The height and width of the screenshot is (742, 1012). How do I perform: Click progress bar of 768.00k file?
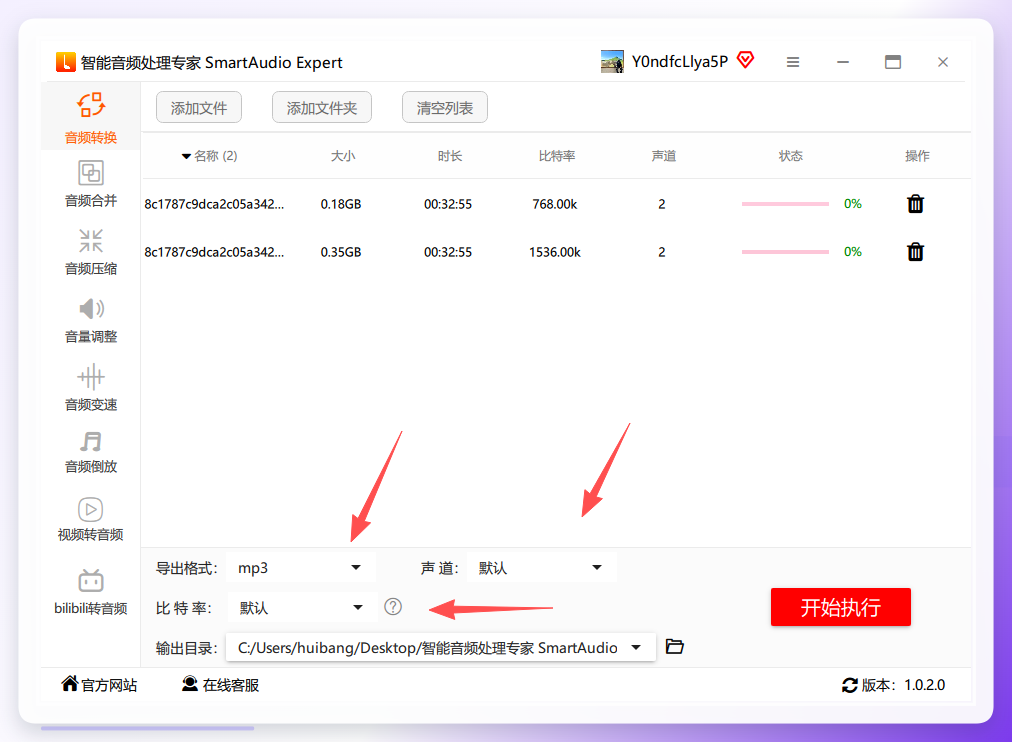785,204
